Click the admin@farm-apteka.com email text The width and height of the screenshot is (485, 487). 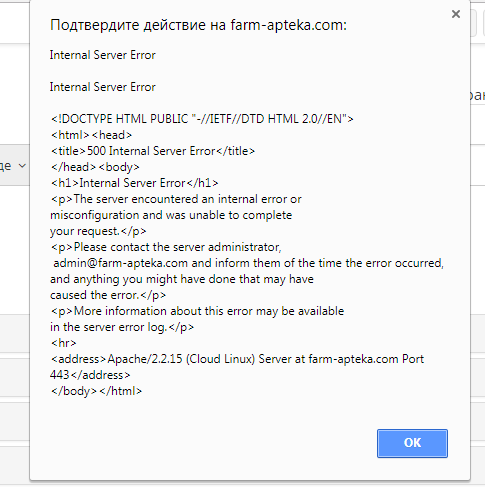(120, 263)
